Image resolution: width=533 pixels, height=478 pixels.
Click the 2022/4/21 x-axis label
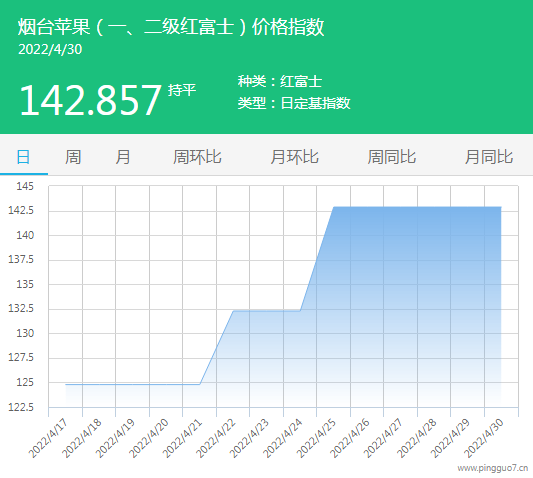(x=182, y=438)
